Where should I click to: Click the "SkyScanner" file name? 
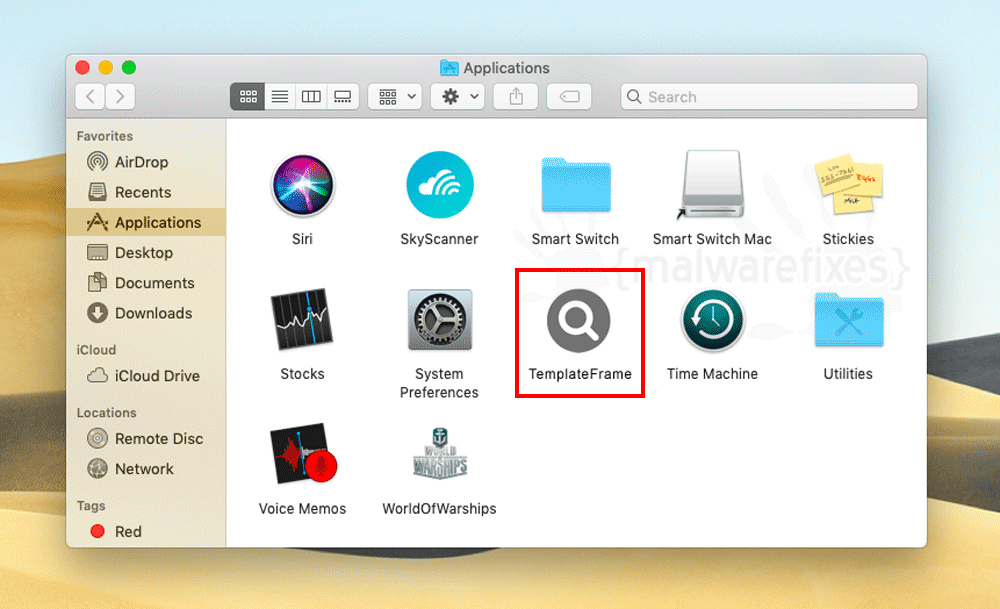pyautogui.click(x=439, y=239)
